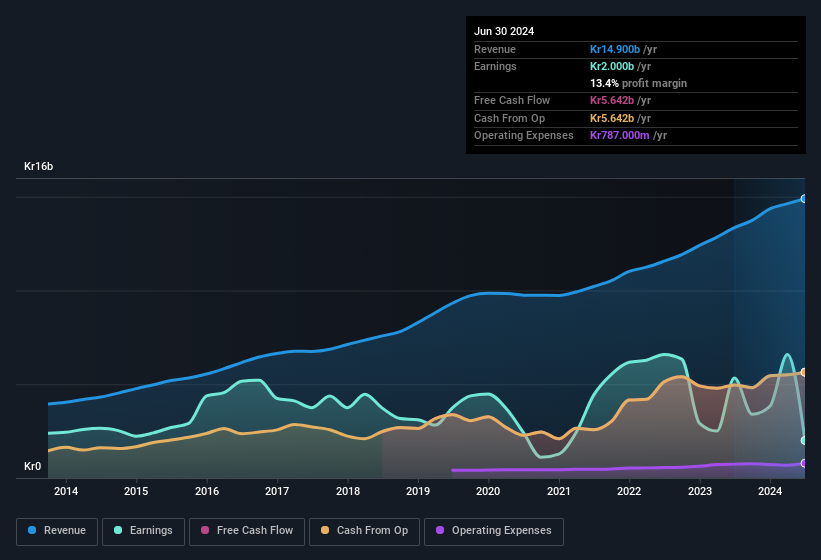The width and height of the screenshot is (821, 560).
Task: Click the Kr787.000m operating expenses value
Action: tap(619, 136)
